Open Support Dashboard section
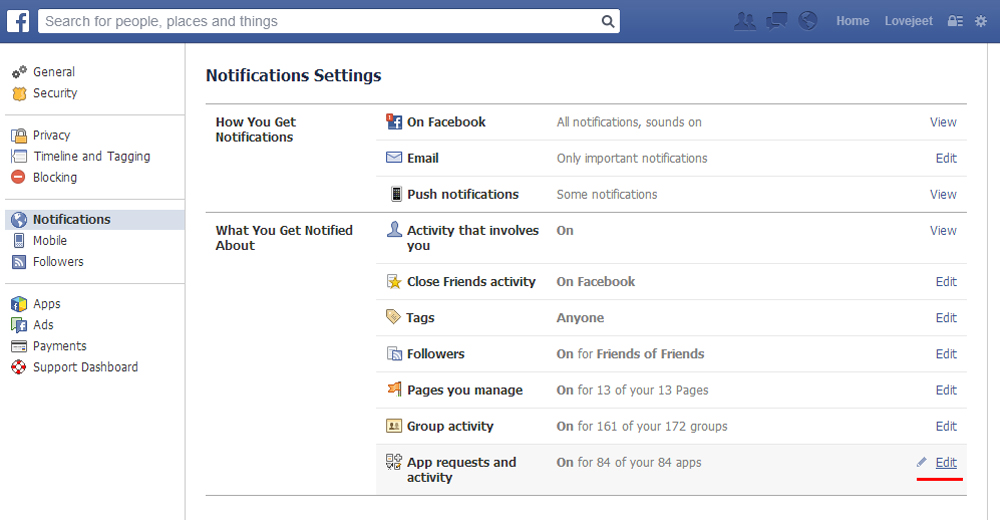Screen dimensions: 1000x520 pos(85,367)
